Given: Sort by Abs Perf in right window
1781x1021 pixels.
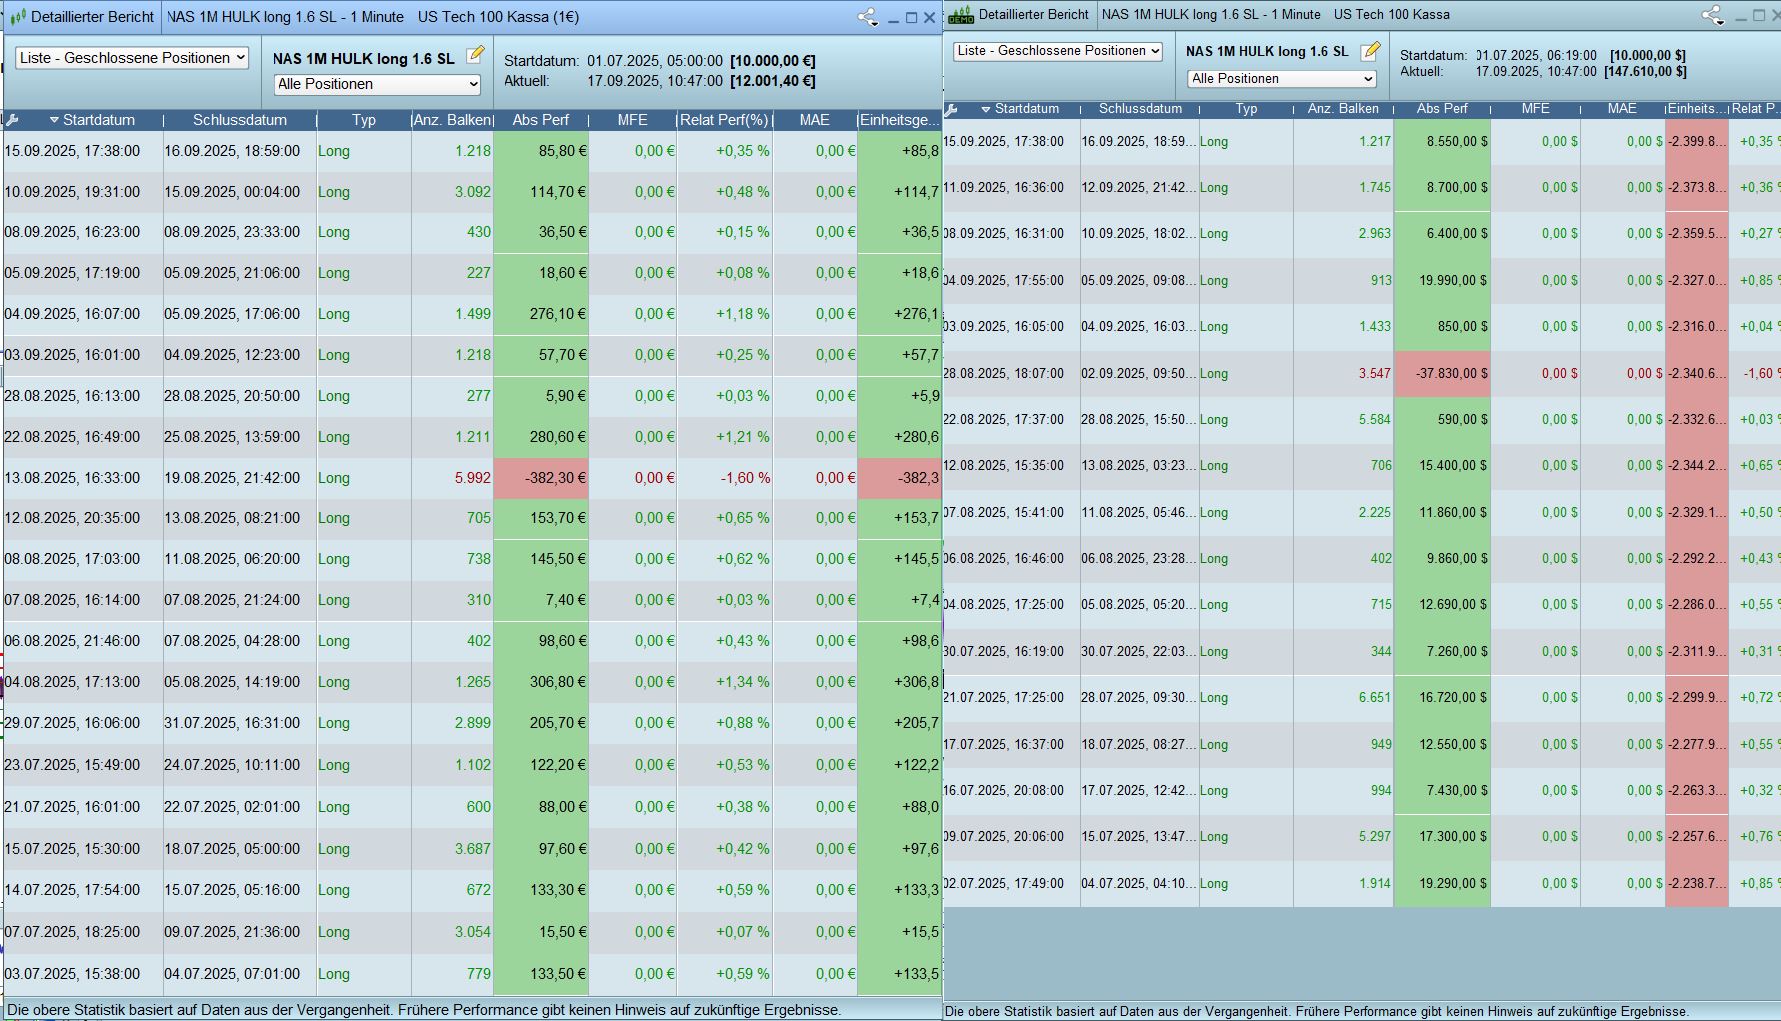Looking at the screenshot, I should [x=1442, y=109].
